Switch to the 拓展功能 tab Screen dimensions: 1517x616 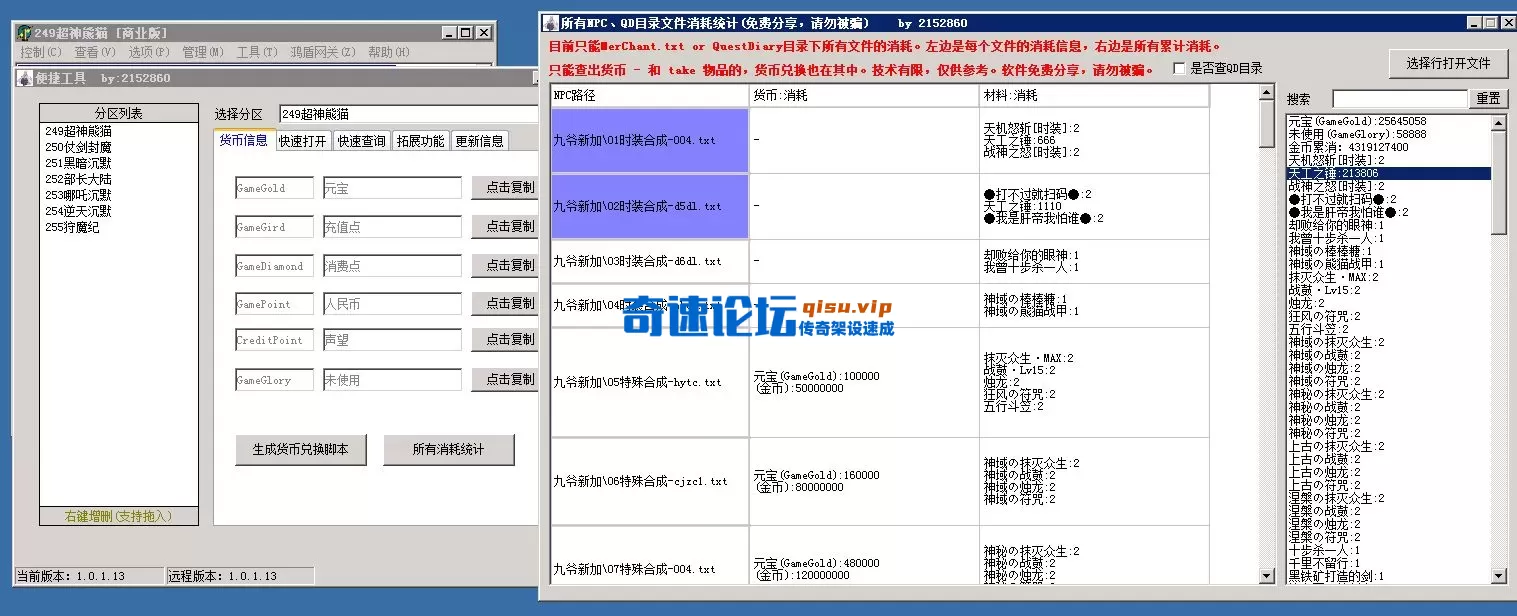(421, 141)
